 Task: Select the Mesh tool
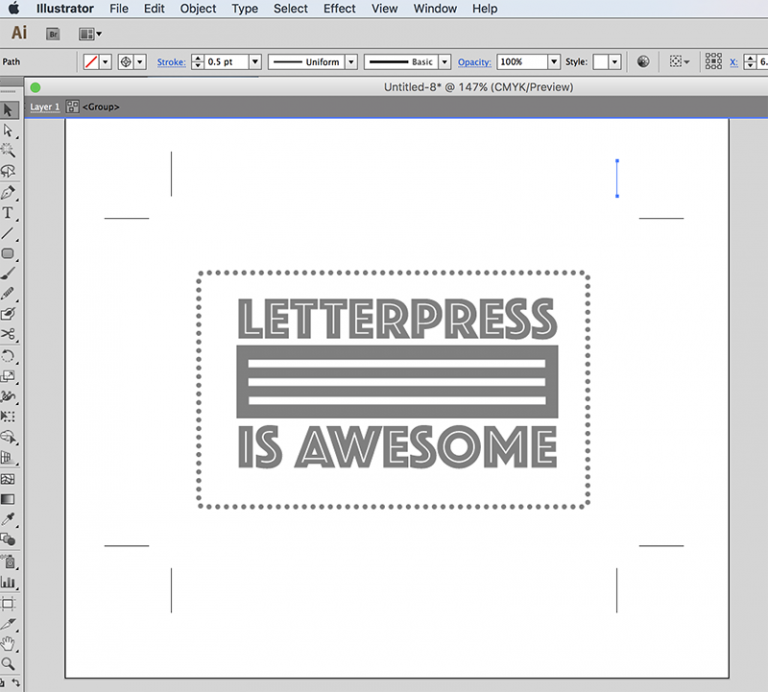8,478
